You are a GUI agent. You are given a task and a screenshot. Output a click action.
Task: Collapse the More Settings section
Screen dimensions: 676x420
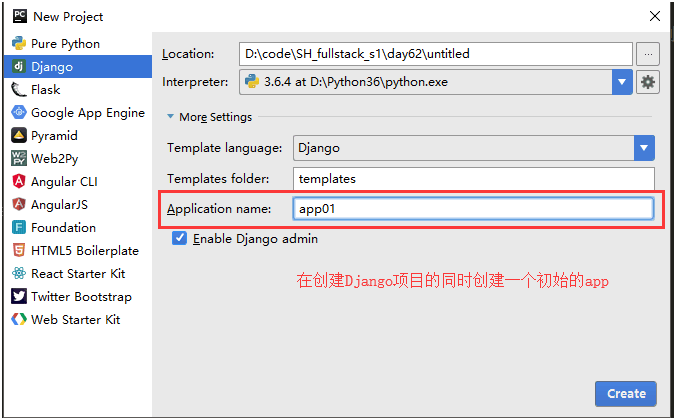[171, 116]
